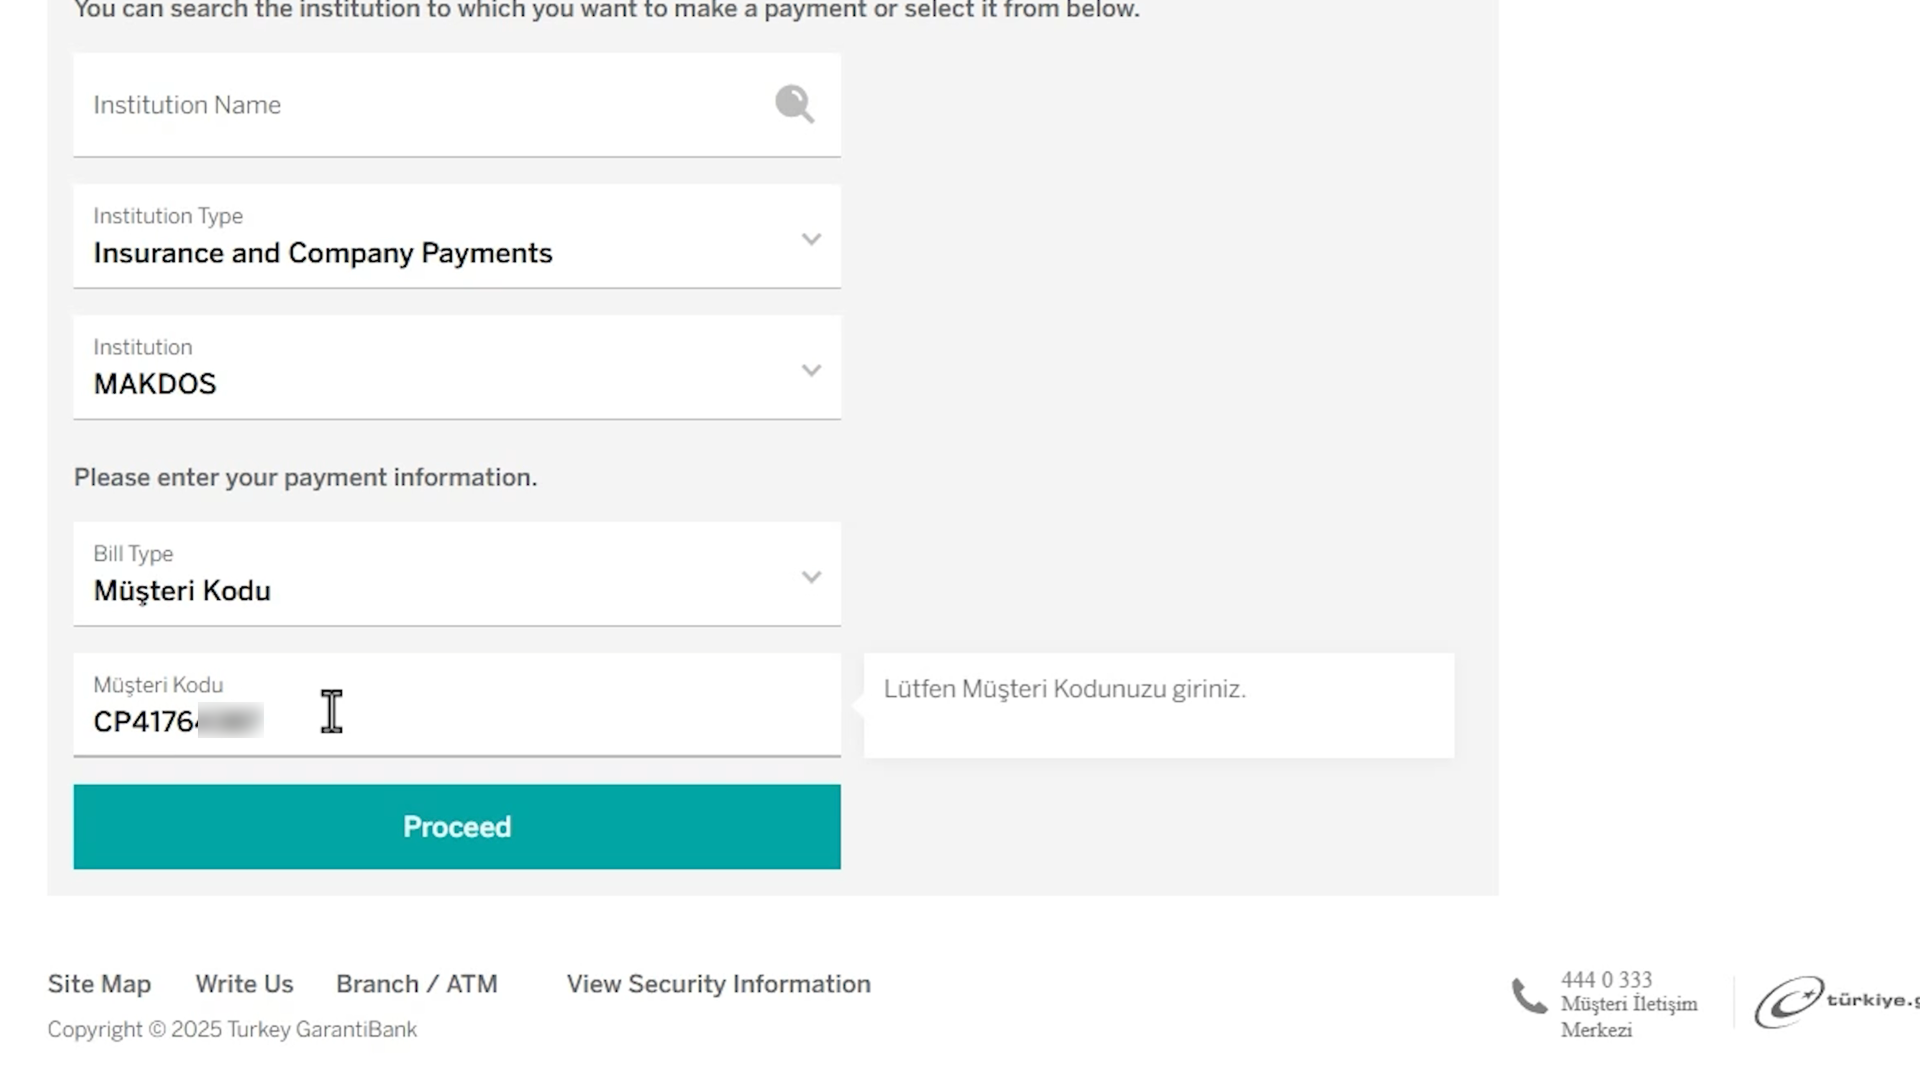Select the Müşteri Kodu bill type field
This screenshot has height=1080, width=1920.
coord(457,574)
